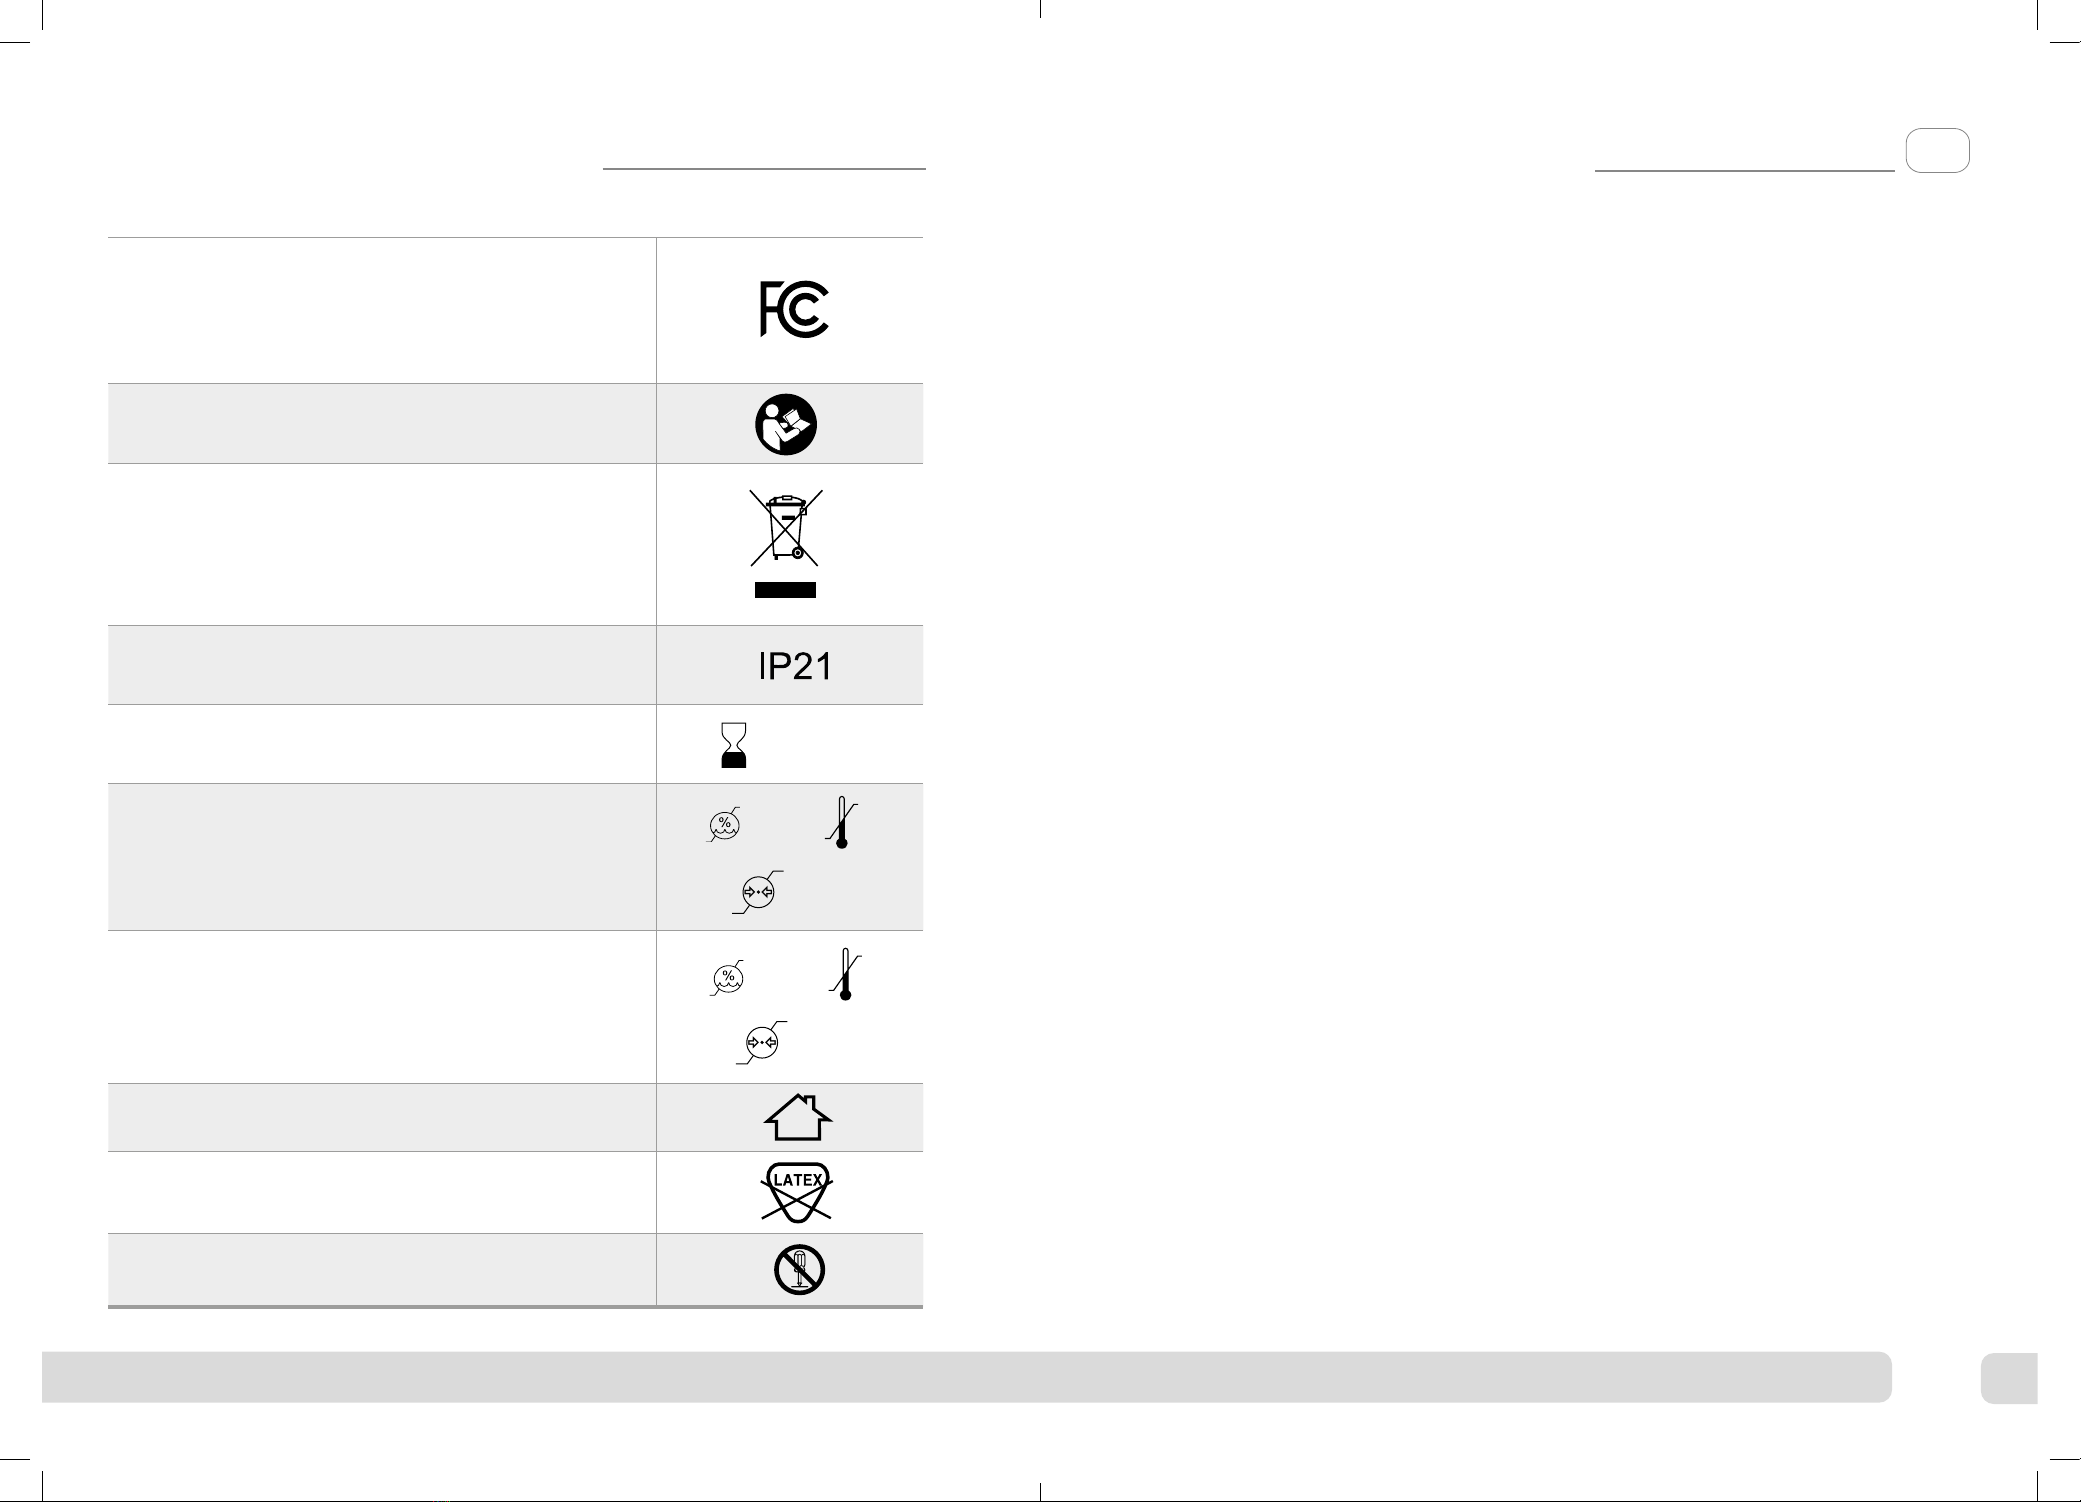Click the IP21 rating text

(x=795, y=667)
